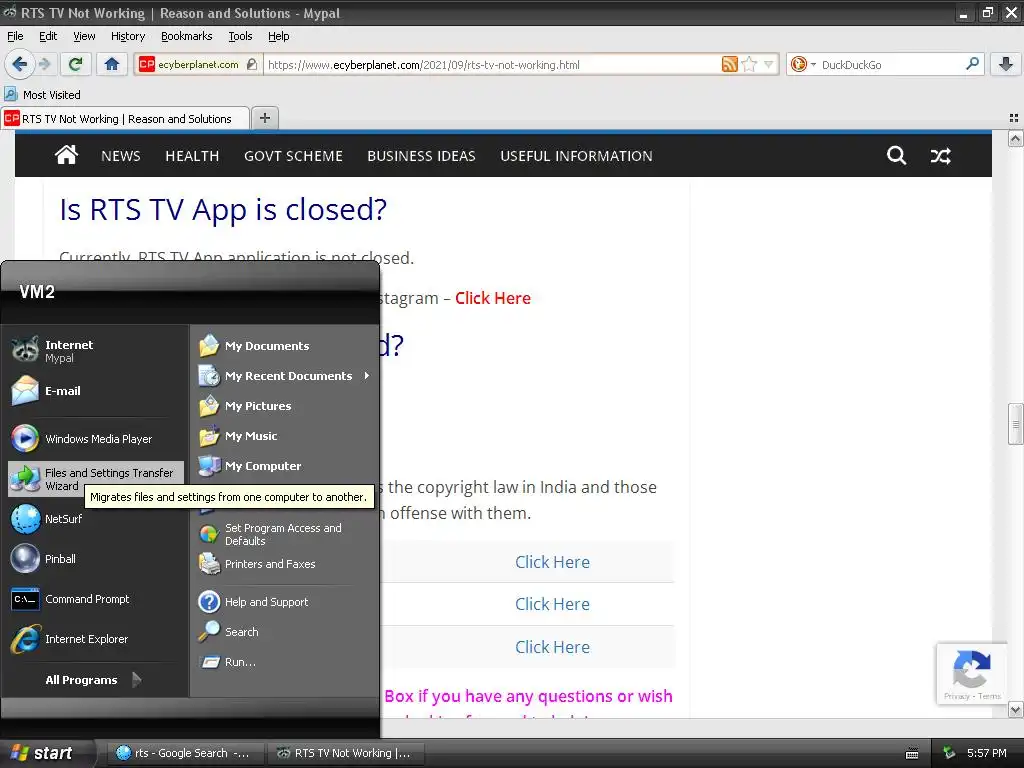1024x768 pixels.
Task: Open the Downloads arrow button
Action: point(1006,64)
